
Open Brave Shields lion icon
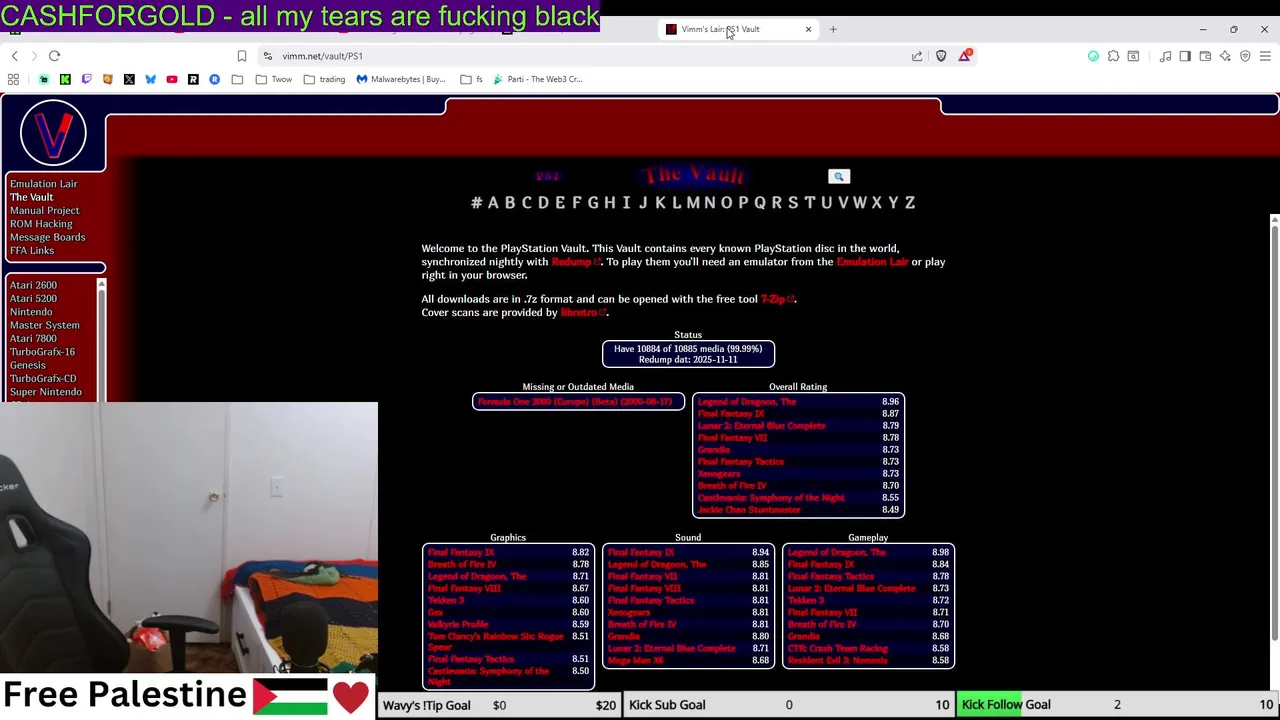[x=941, y=56]
